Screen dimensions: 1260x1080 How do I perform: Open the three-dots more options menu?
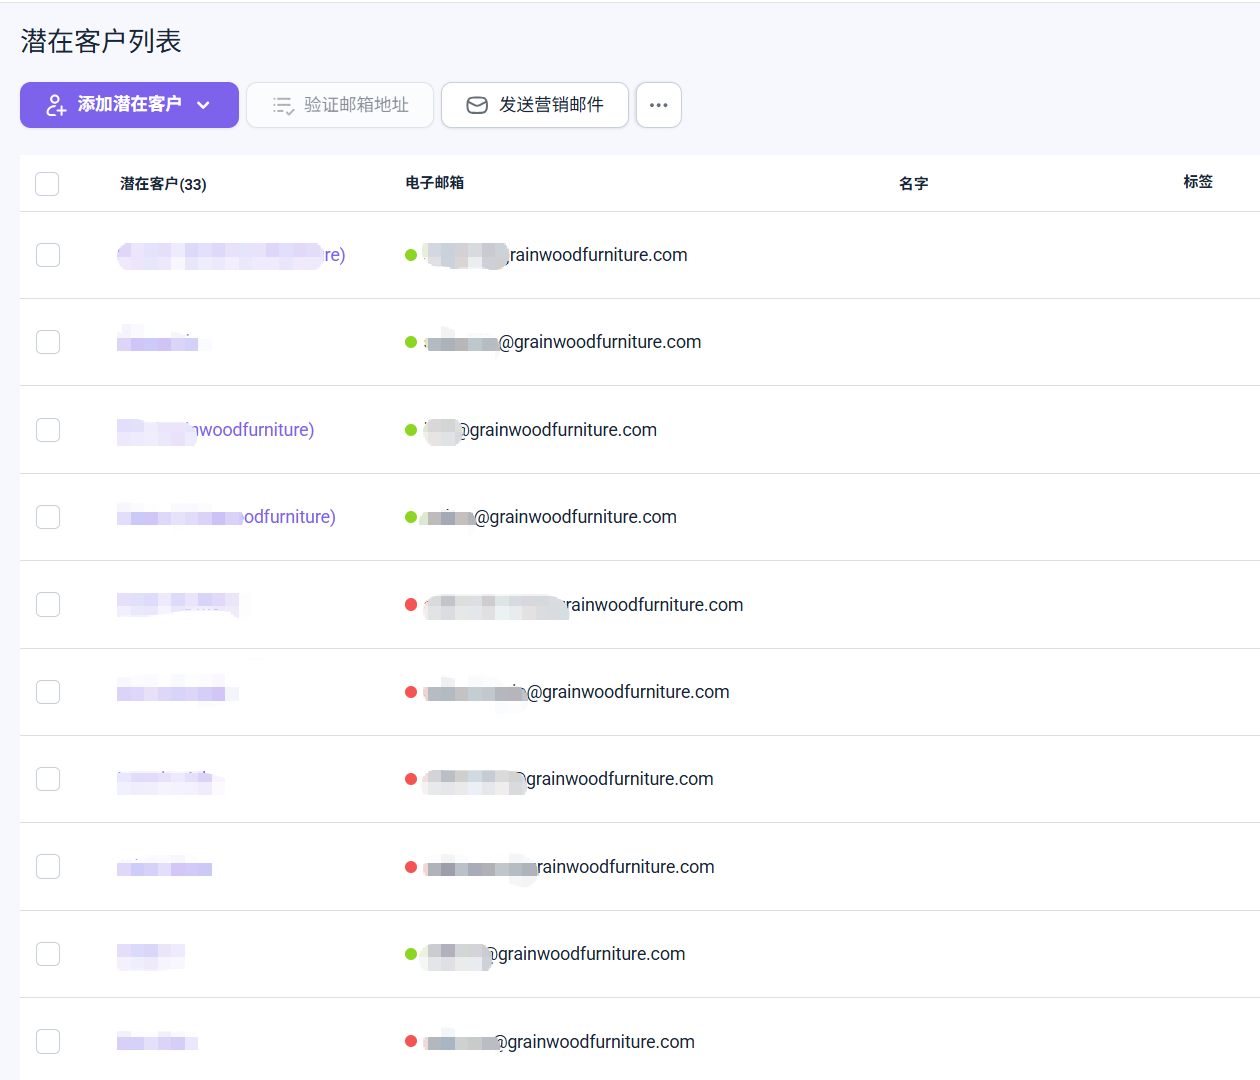click(658, 105)
